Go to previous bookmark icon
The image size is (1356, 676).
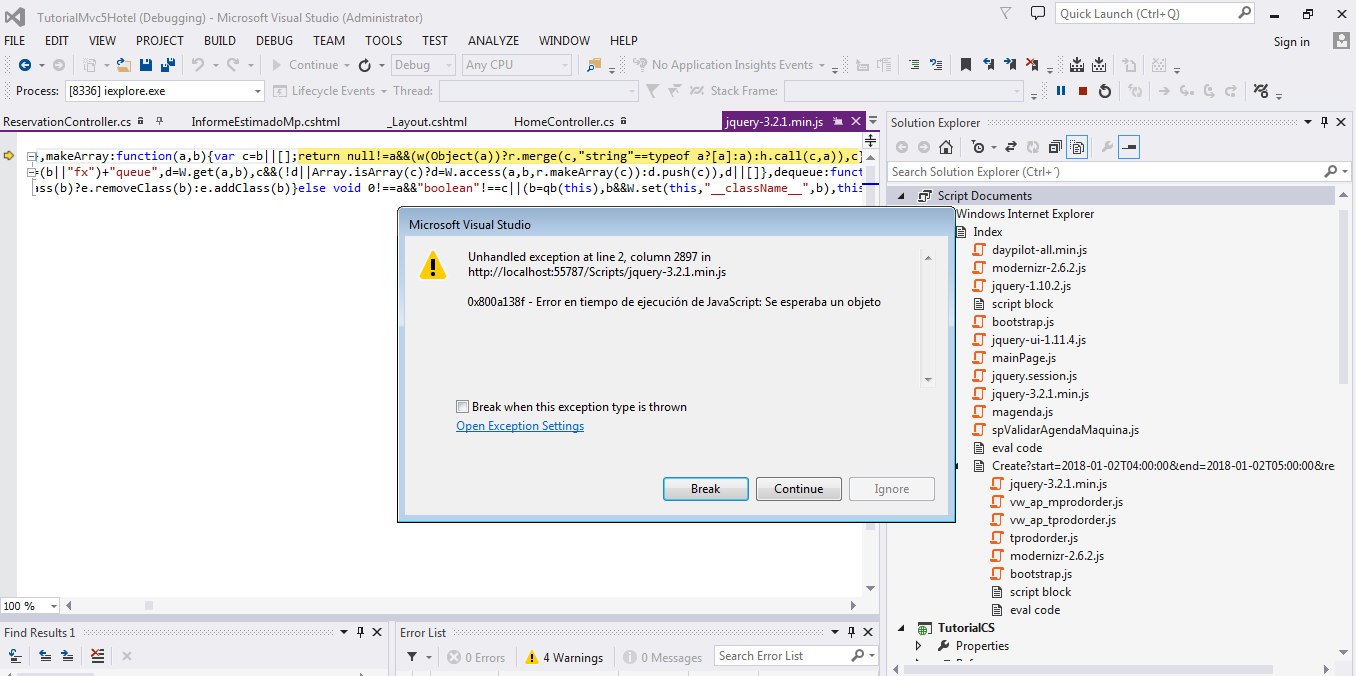click(x=988, y=65)
